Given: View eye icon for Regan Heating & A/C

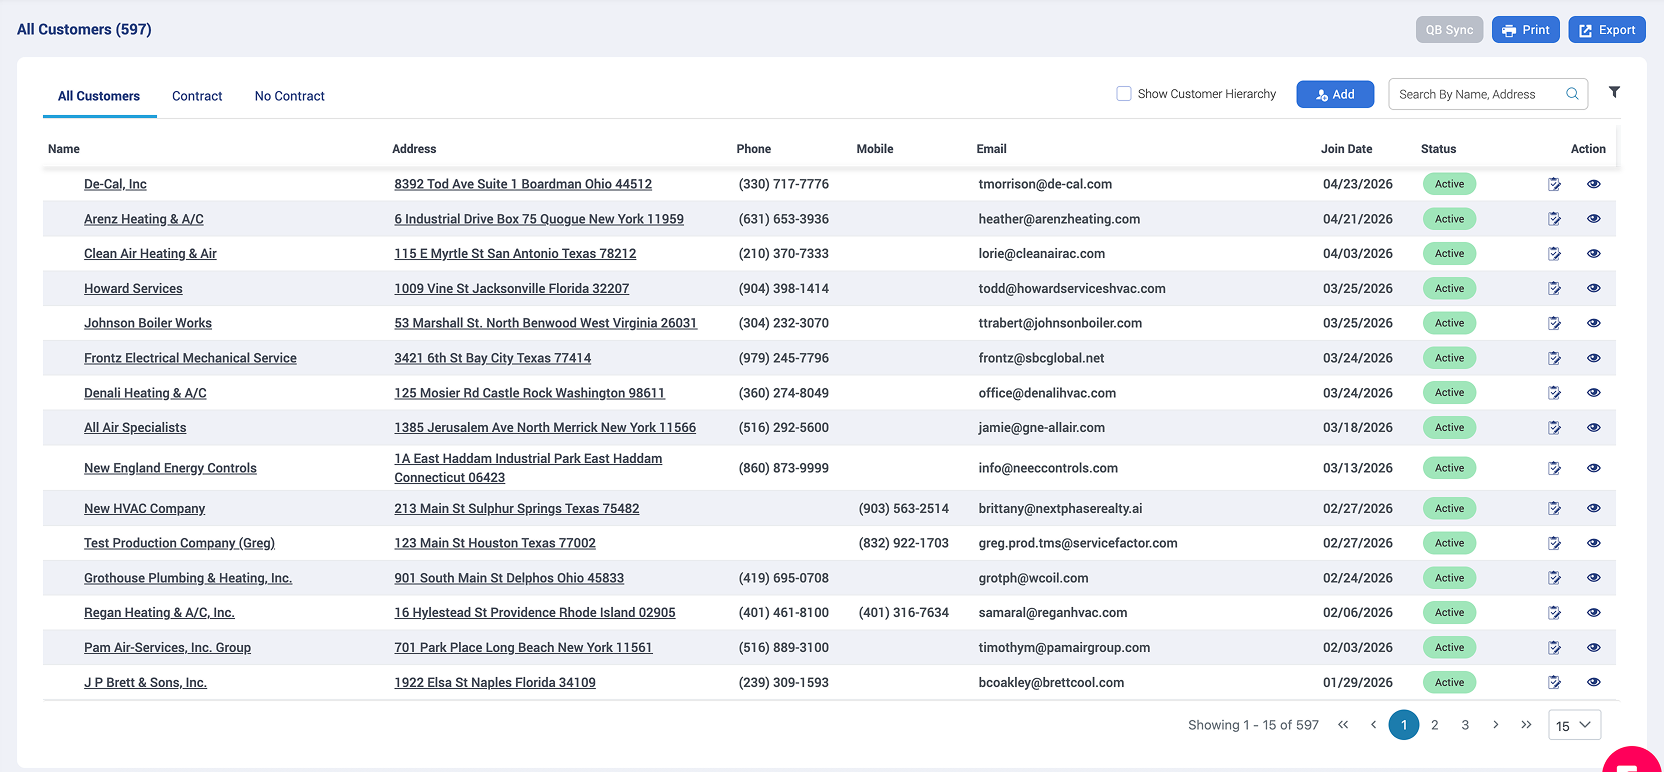Looking at the screenshot, I should [x=1594, y=613].
